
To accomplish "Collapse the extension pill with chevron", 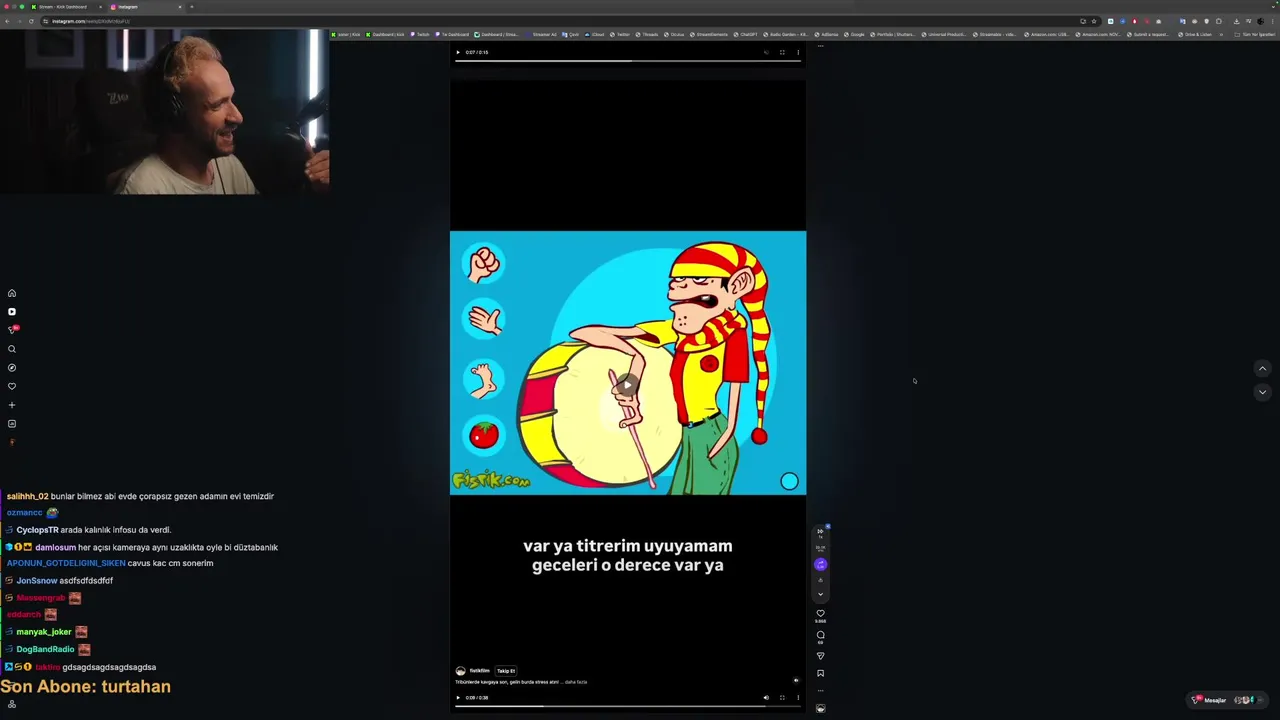I will point(820,594).
